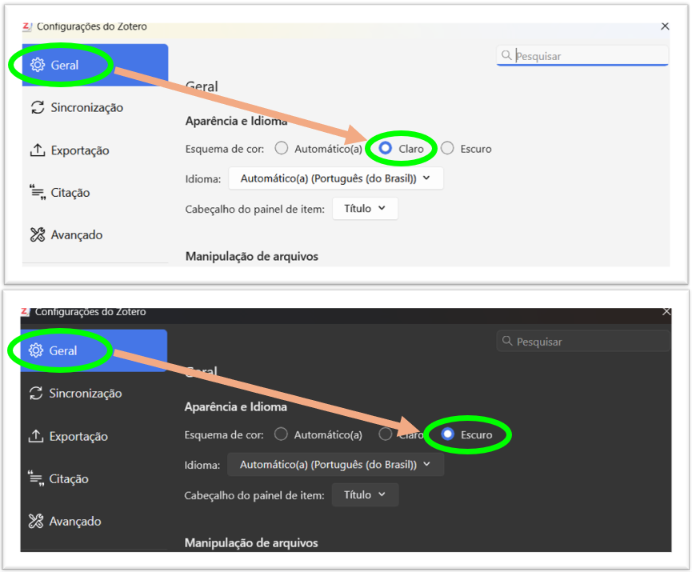Click 'Aparência e Idioma' heading in dark window
692x572 pixels.
[x=236, y=406]
